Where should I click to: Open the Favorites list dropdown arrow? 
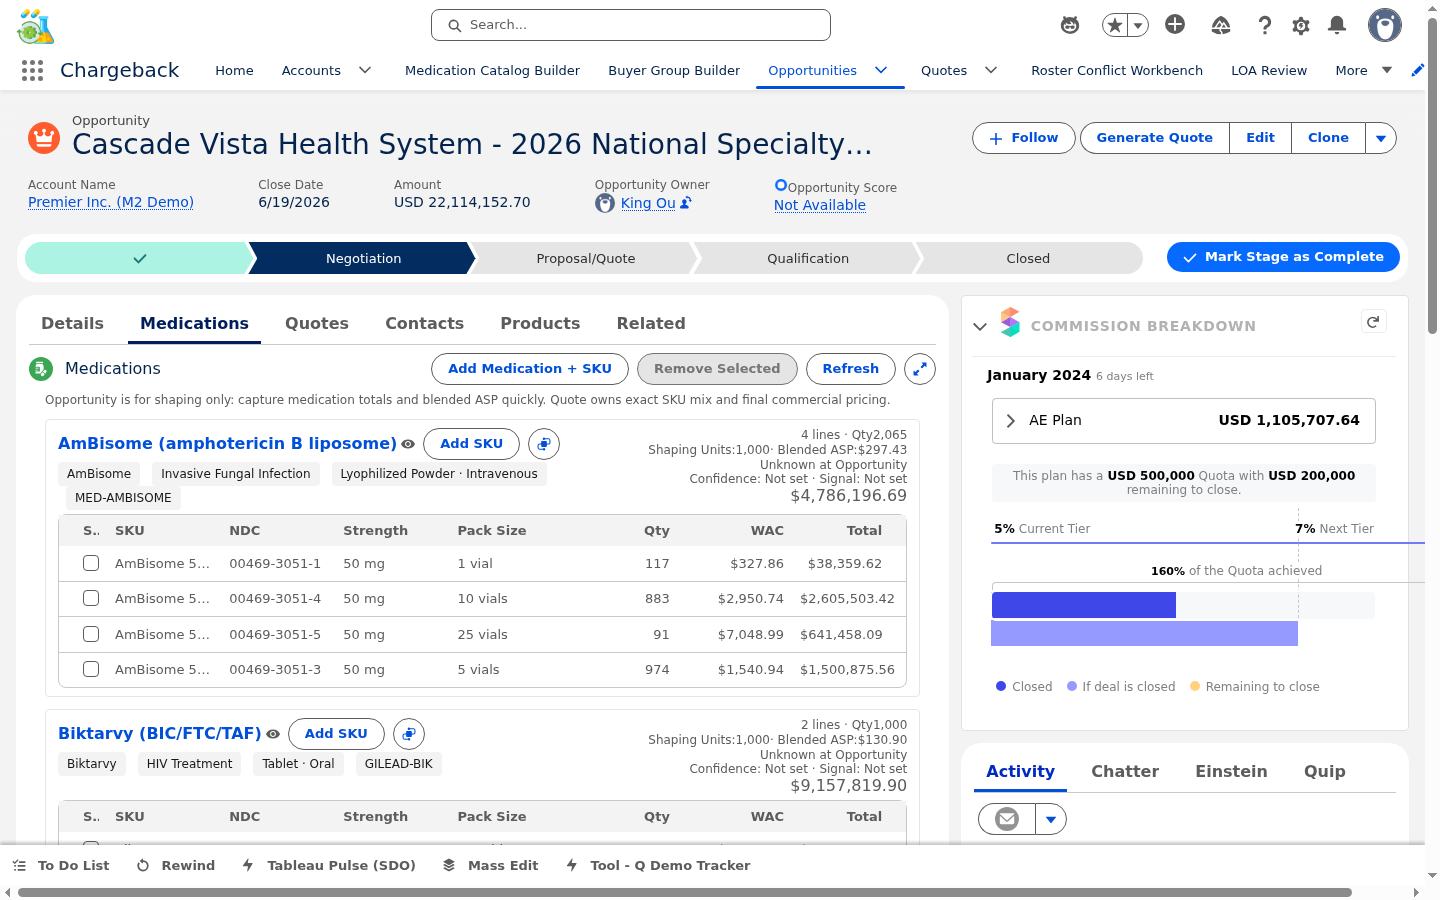(1138, 25)
